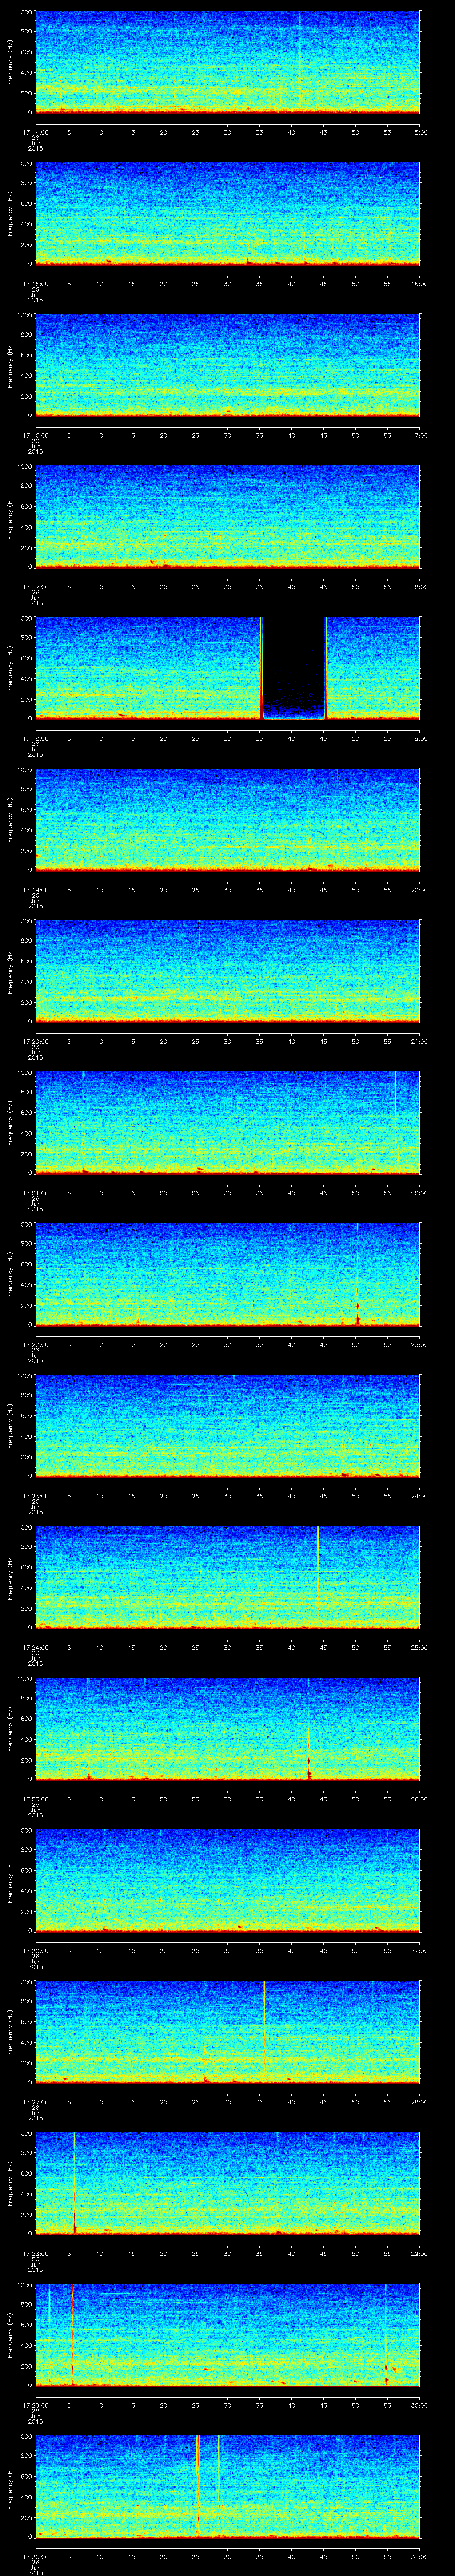Image resolution: width=455 pixels, height=2576 pixels.
Task: Click the 17:28:00 start time label
Action: pos(35,2253)
